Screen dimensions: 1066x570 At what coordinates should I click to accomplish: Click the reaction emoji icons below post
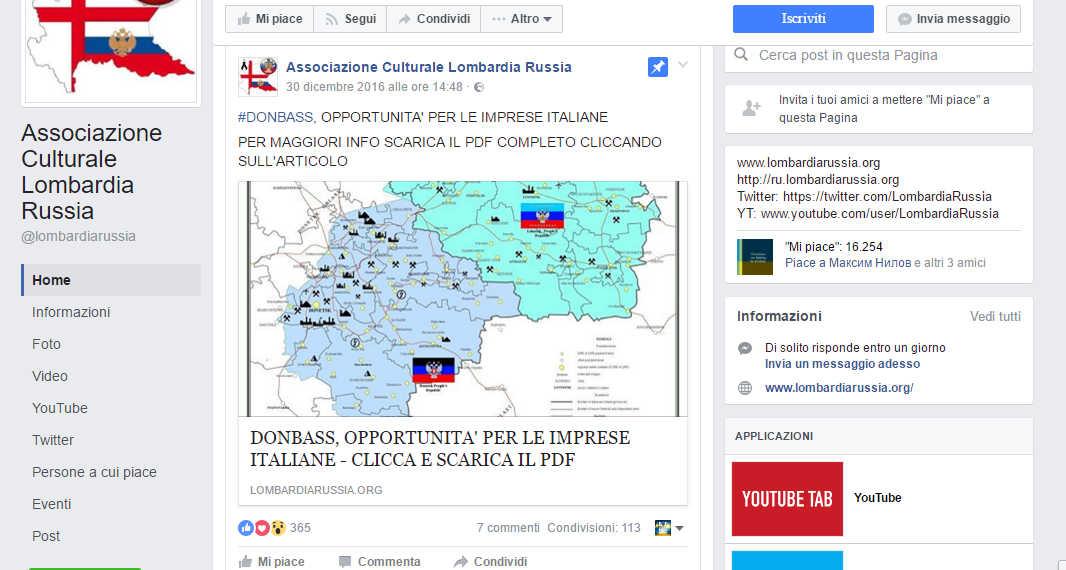(262, 528)
